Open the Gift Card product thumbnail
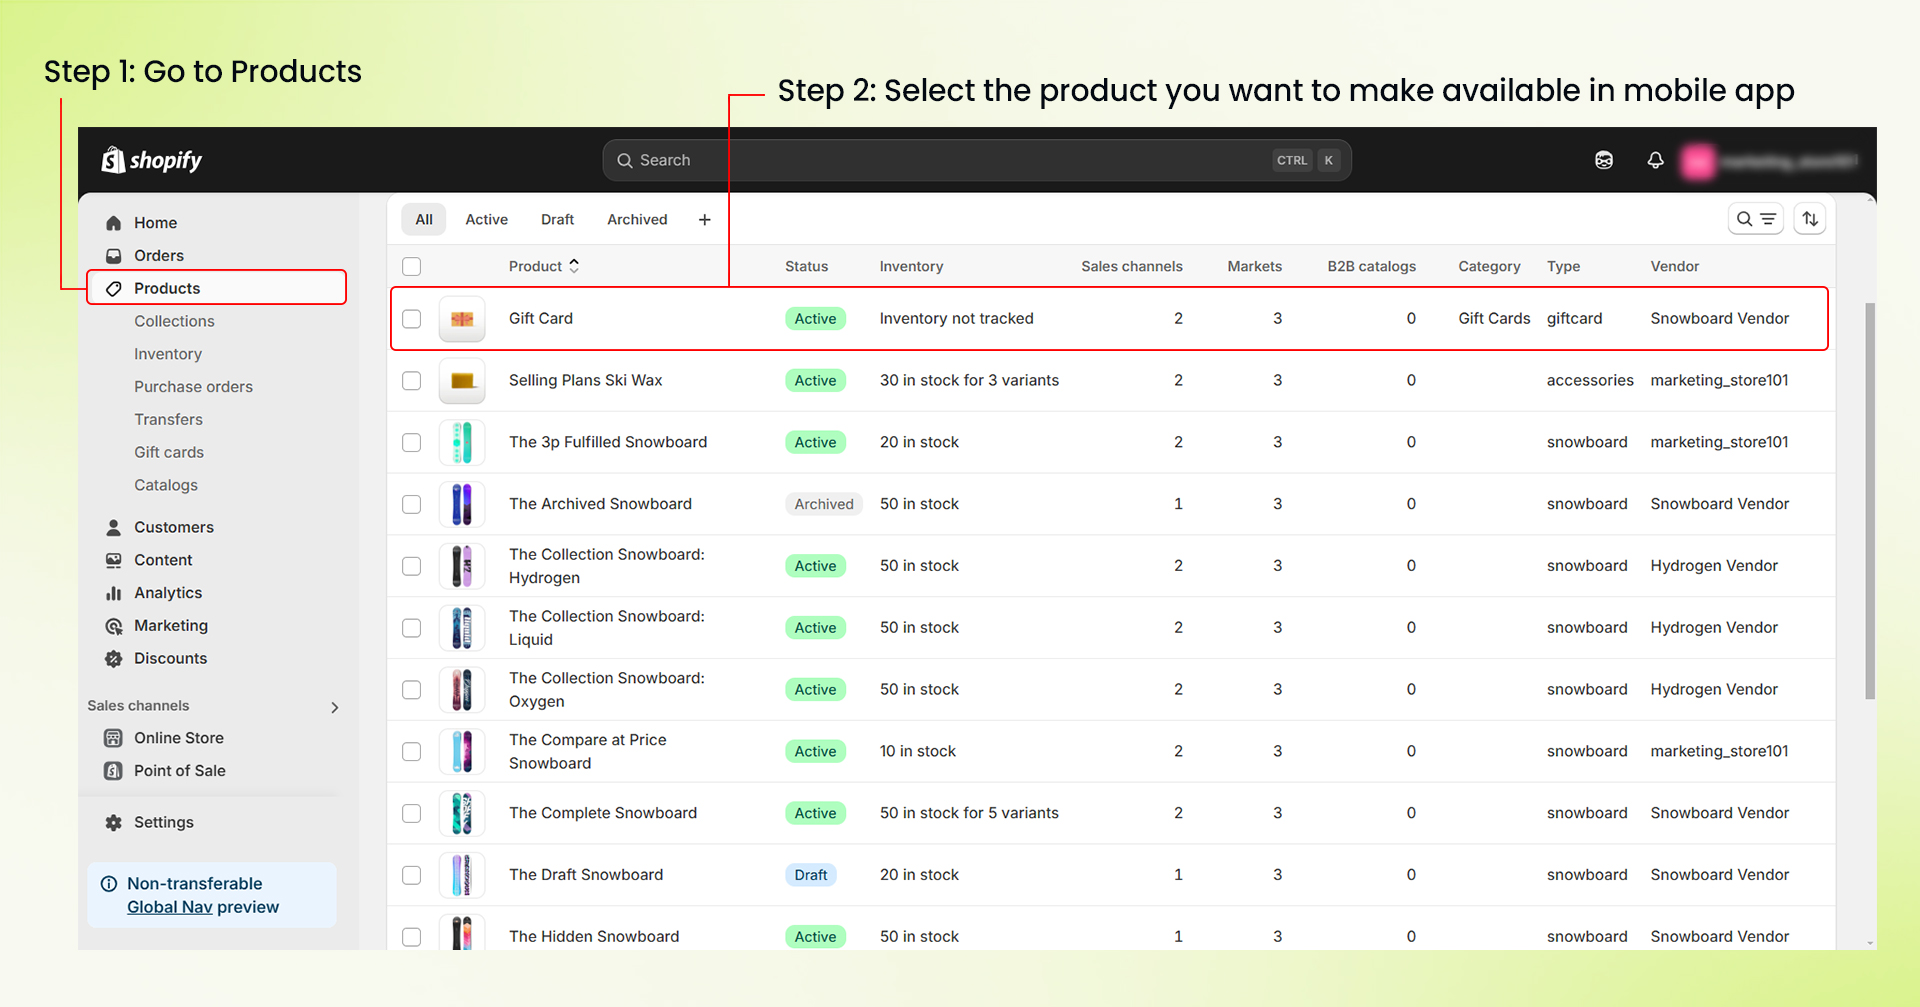 tap(461, 318)
